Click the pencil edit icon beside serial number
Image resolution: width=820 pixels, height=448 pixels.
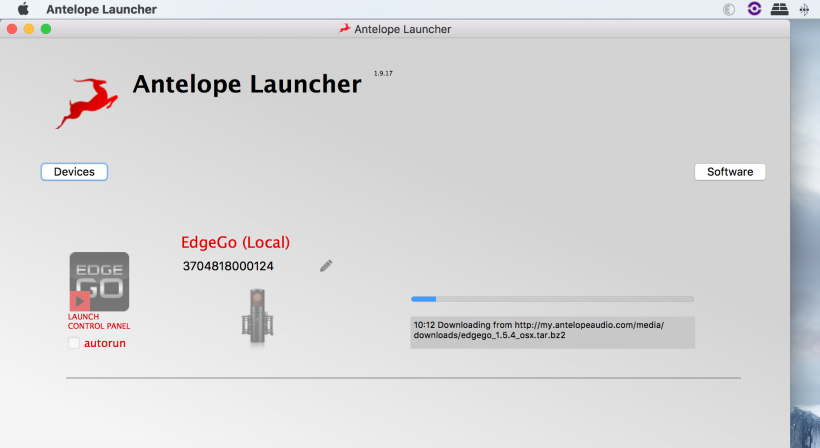326,266
